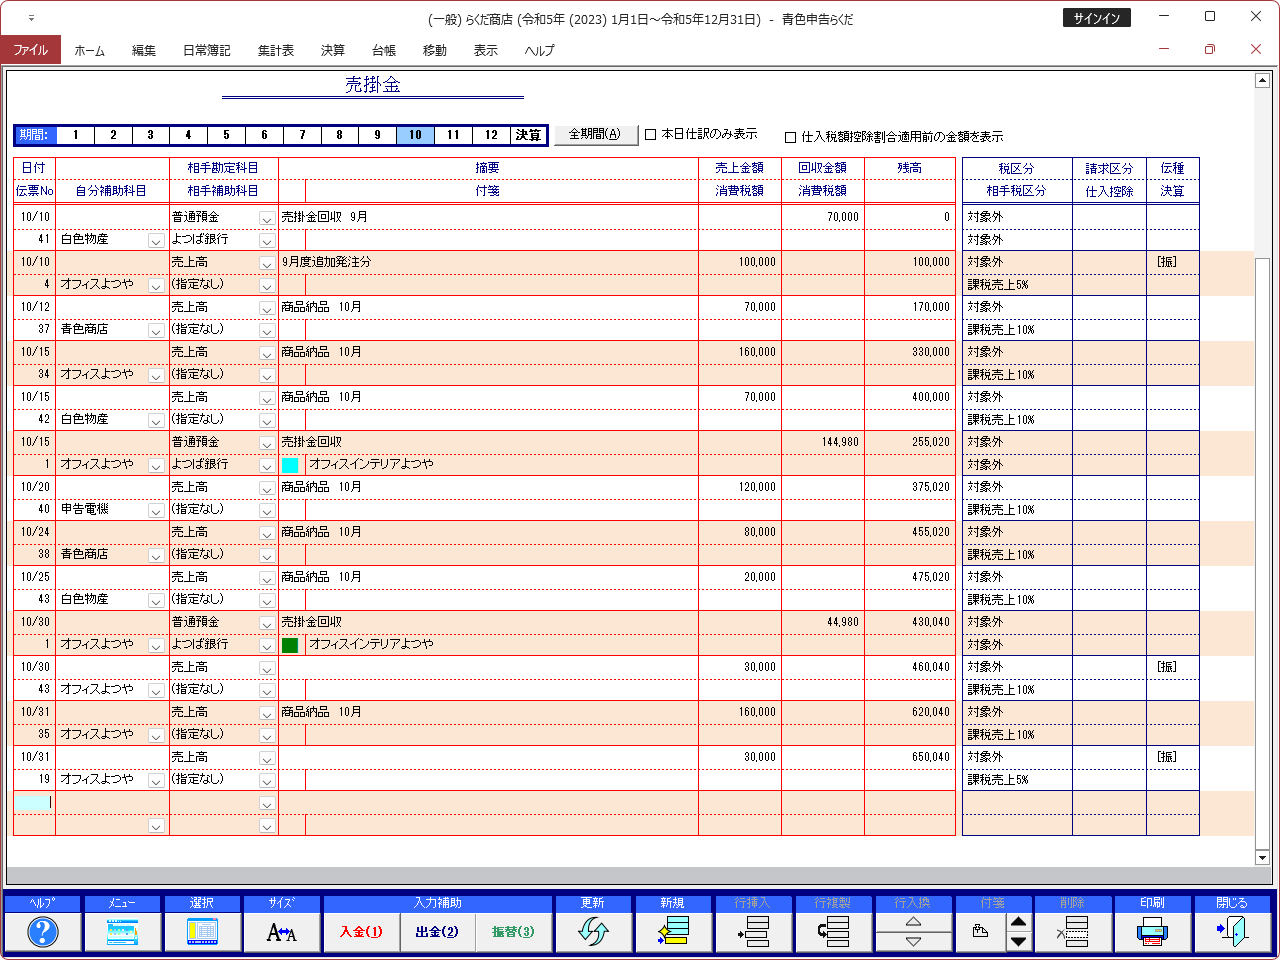Click the sticky note up arrow
The image size is (1280, 960).
tap(1018, 922)
